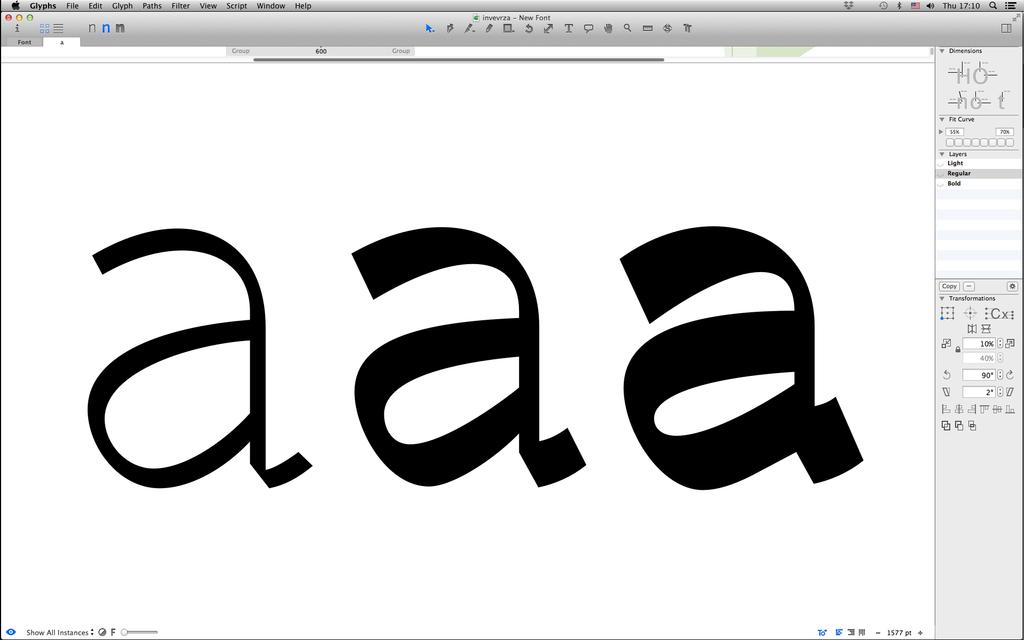Open the Paths menu
This screenshot has height=640, width=1024.
coord(152,6)
